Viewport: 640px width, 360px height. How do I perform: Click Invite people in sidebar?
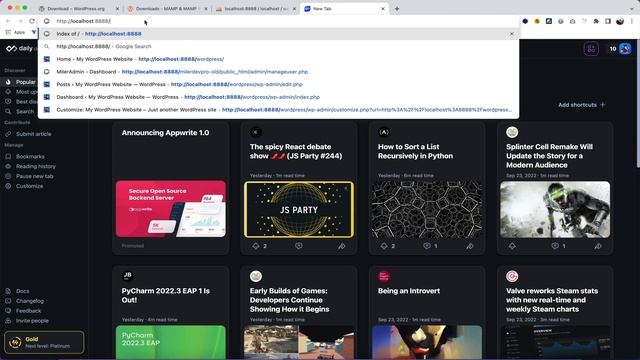(27, 320)
